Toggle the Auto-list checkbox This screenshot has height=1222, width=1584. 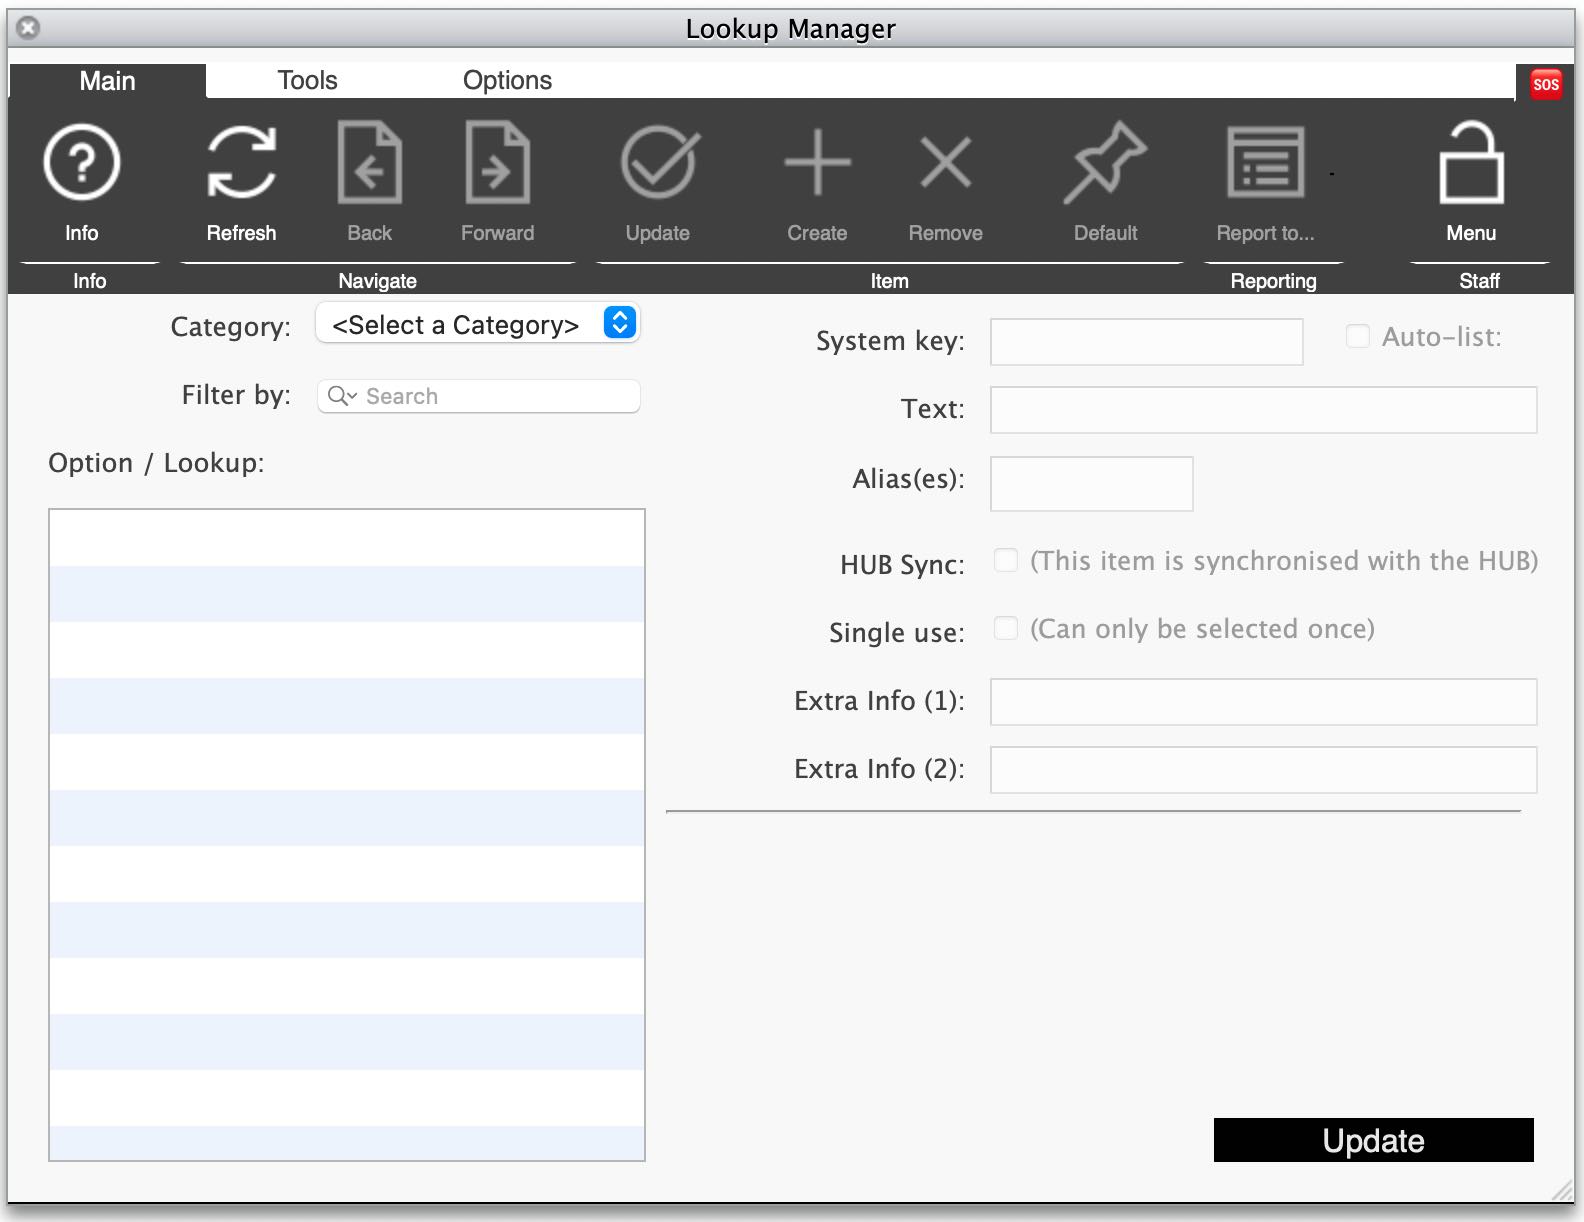pyautogui.click(x=1357, y=337)
